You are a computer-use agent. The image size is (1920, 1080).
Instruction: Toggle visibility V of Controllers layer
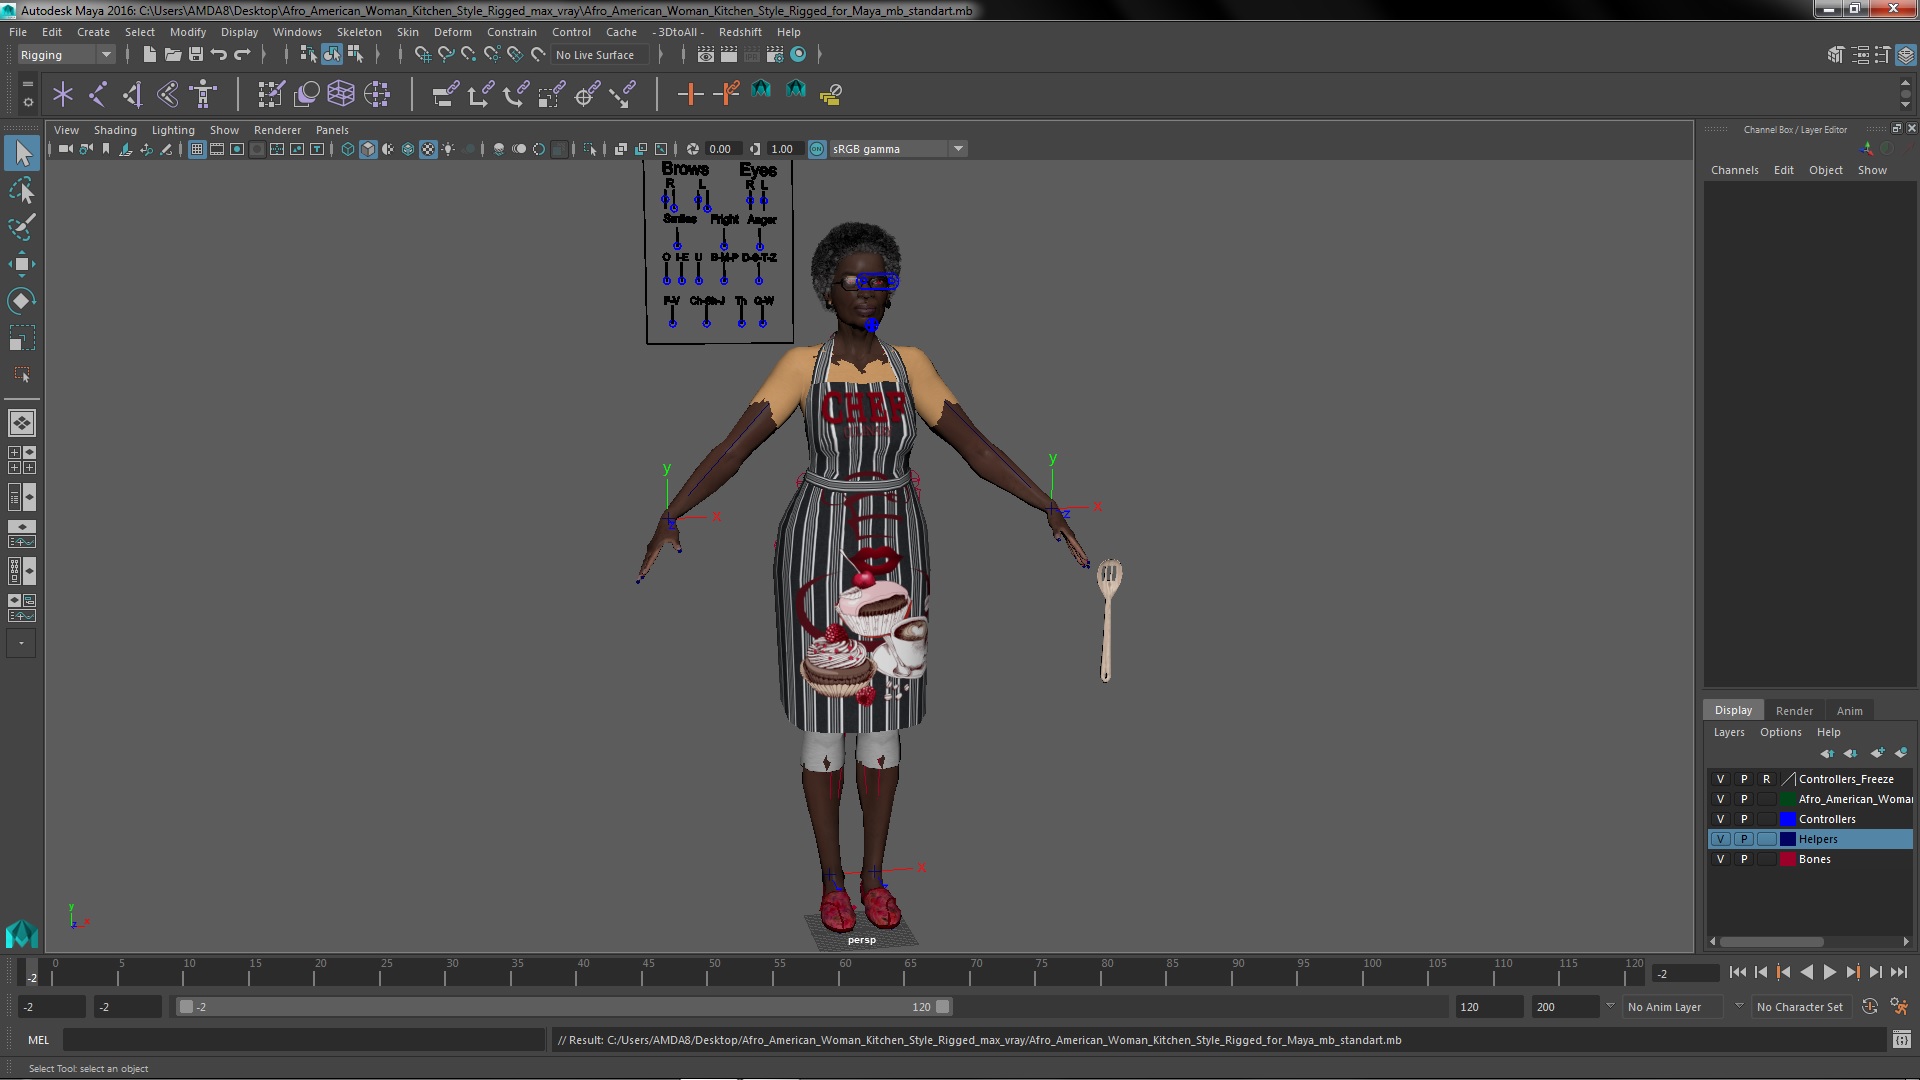point(1720,819)
